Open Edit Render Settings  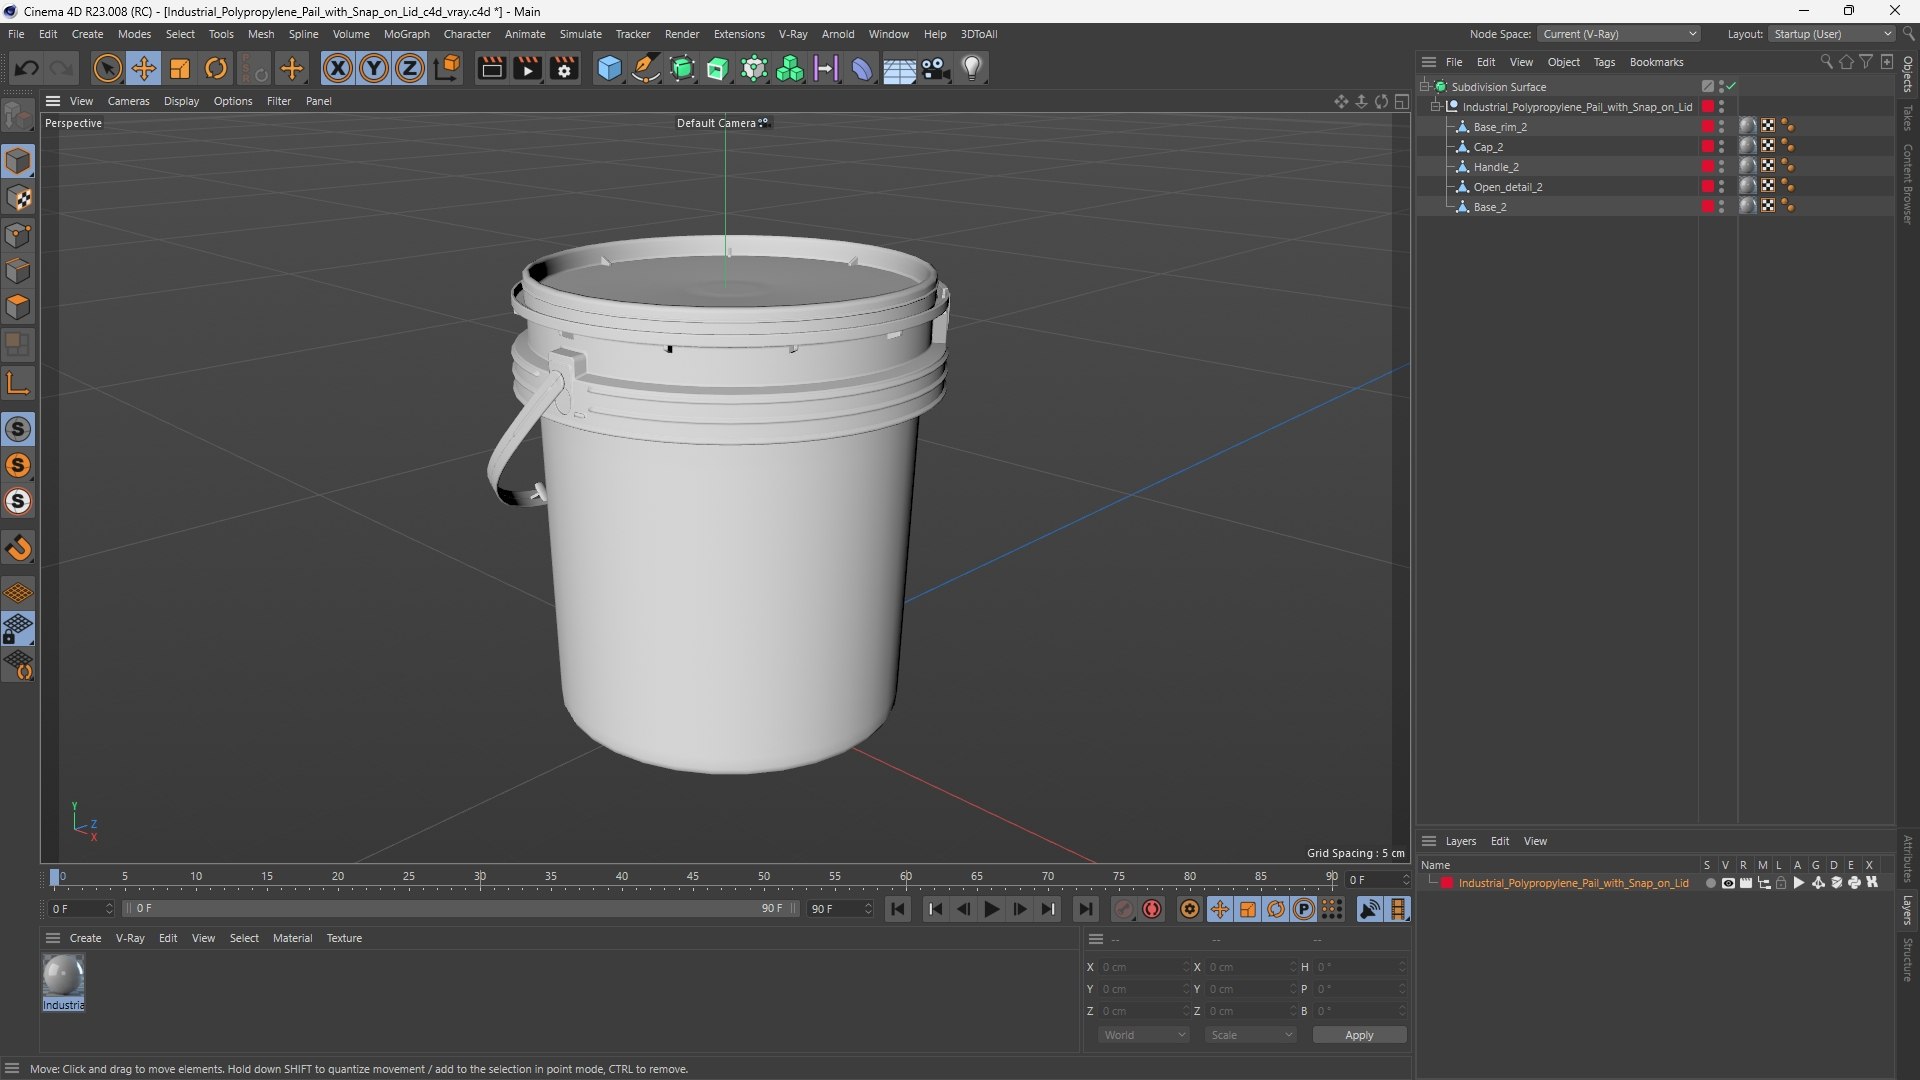click(x=565, y=68)
